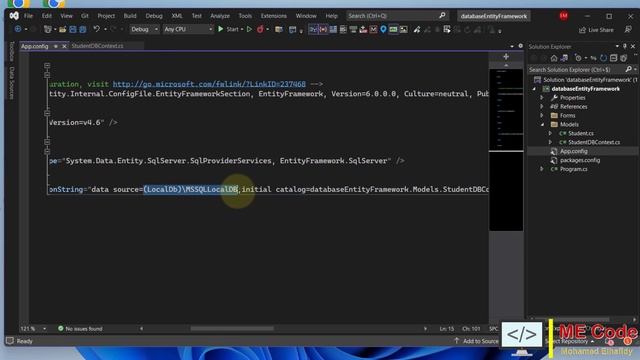Click the Open File folder icon
Viewport: 640px width, 360px height.
62,29
